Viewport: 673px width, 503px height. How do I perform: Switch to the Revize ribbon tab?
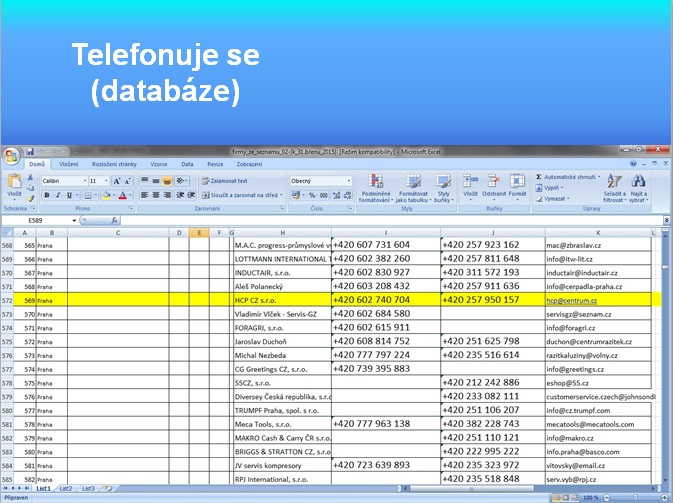click(x=215, y=164)
